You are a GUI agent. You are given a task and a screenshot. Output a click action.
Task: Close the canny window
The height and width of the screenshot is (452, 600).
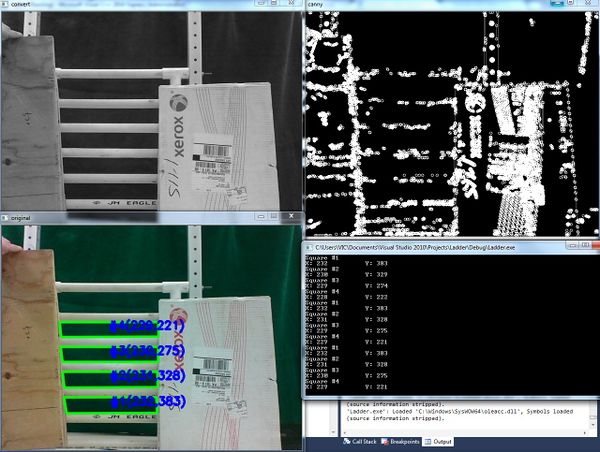pos(588,3)
